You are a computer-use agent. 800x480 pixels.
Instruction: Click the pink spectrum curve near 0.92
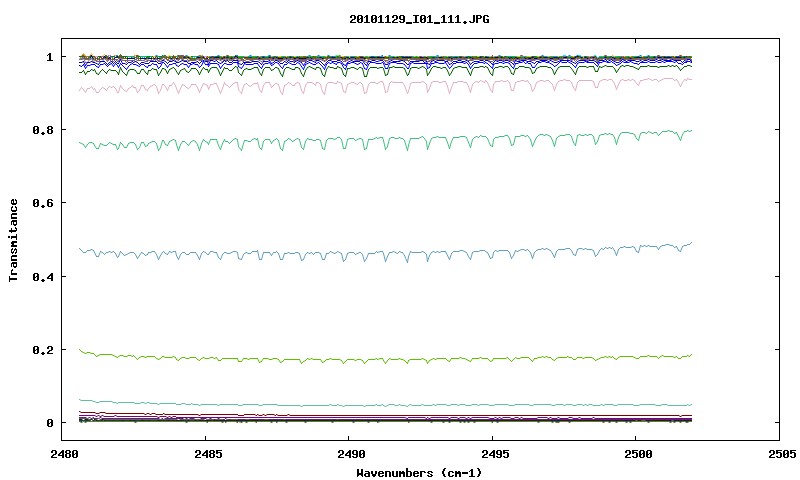point(385,86)
